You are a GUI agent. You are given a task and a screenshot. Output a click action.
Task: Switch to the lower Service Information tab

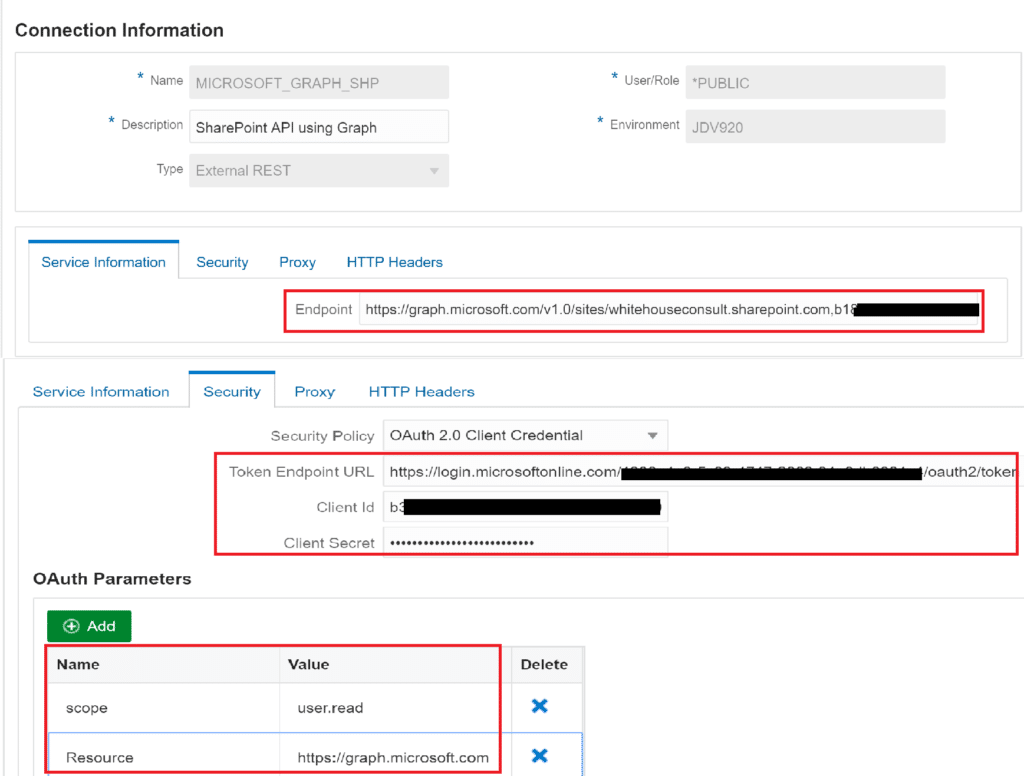point(101,391)
